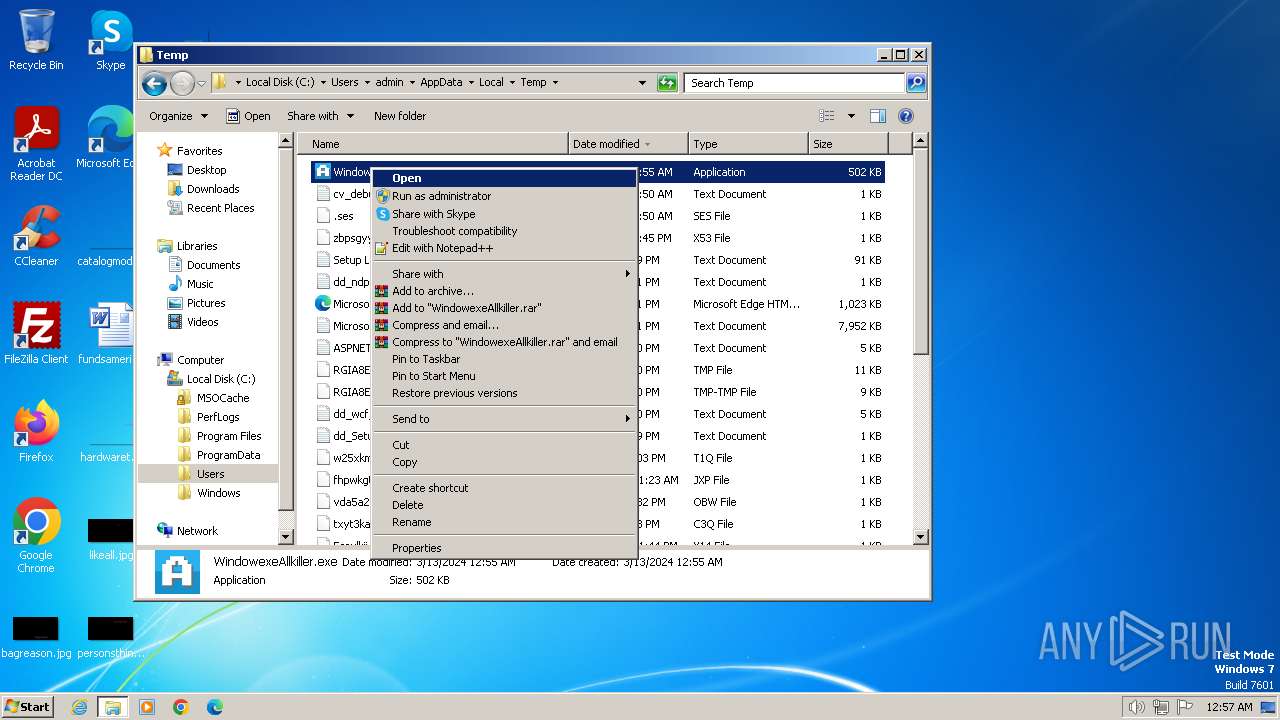The width and height of the screenshot is (1280, 720).
Task: Select Desktop under Favorites
Action: (206, 170)
